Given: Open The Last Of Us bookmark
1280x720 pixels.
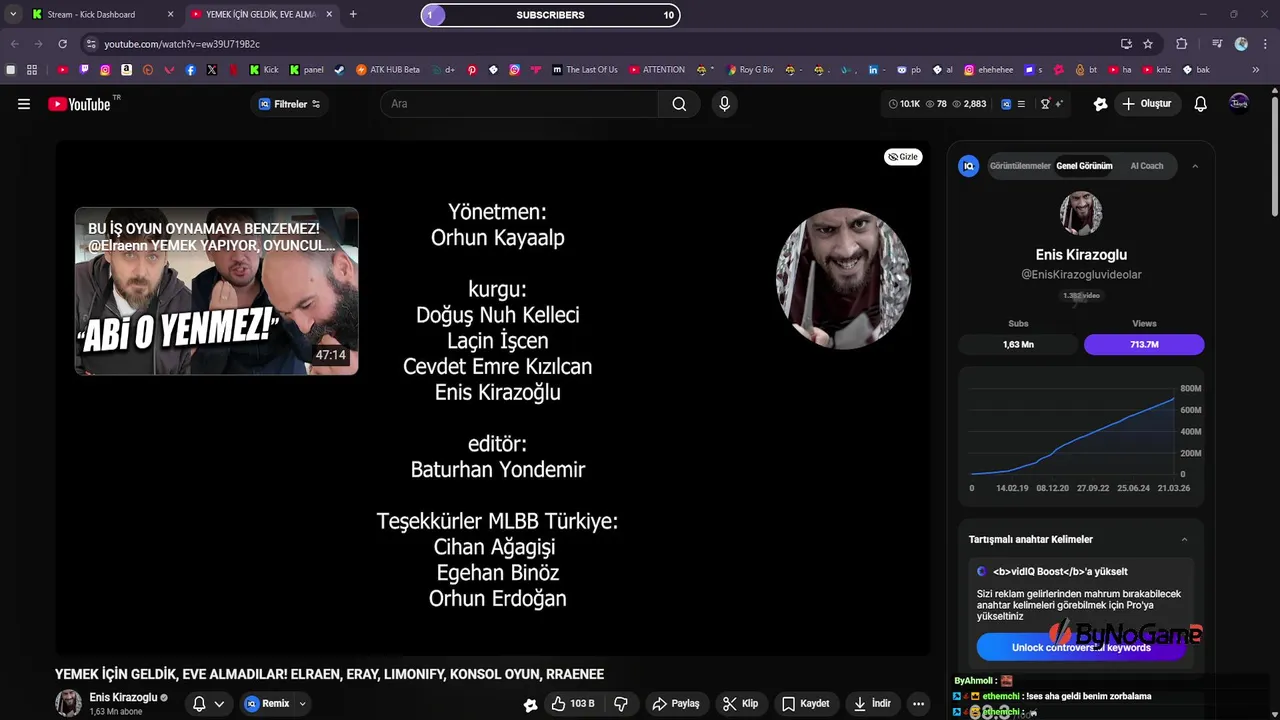Looking at the screenshot, I should coord(585,70).
